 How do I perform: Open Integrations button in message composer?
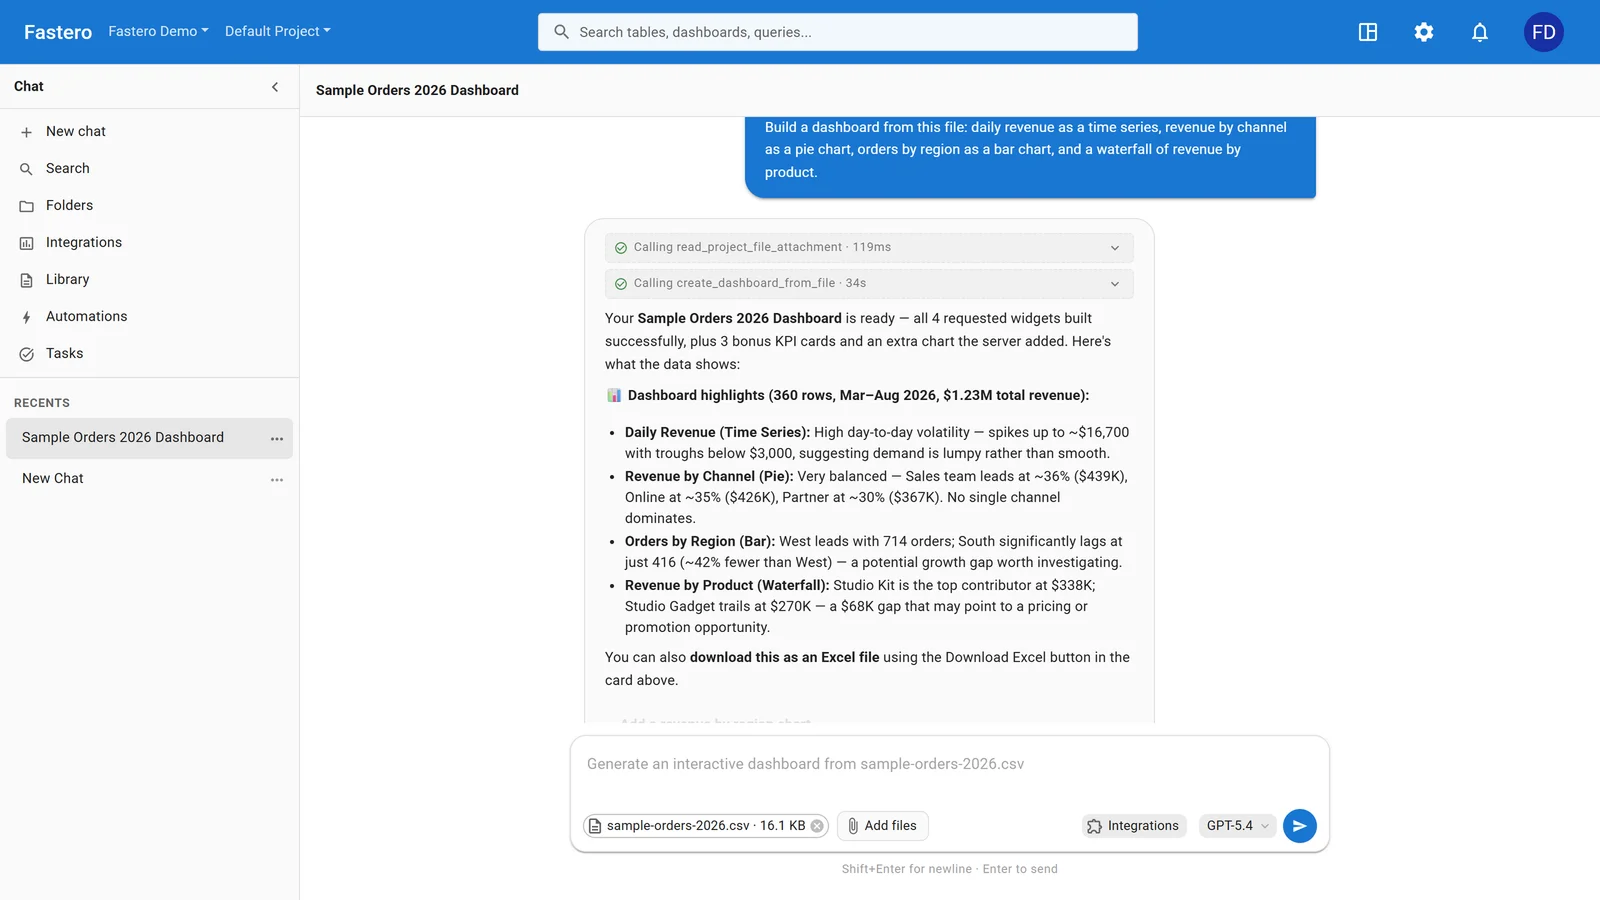click(x=1134, y=826)
